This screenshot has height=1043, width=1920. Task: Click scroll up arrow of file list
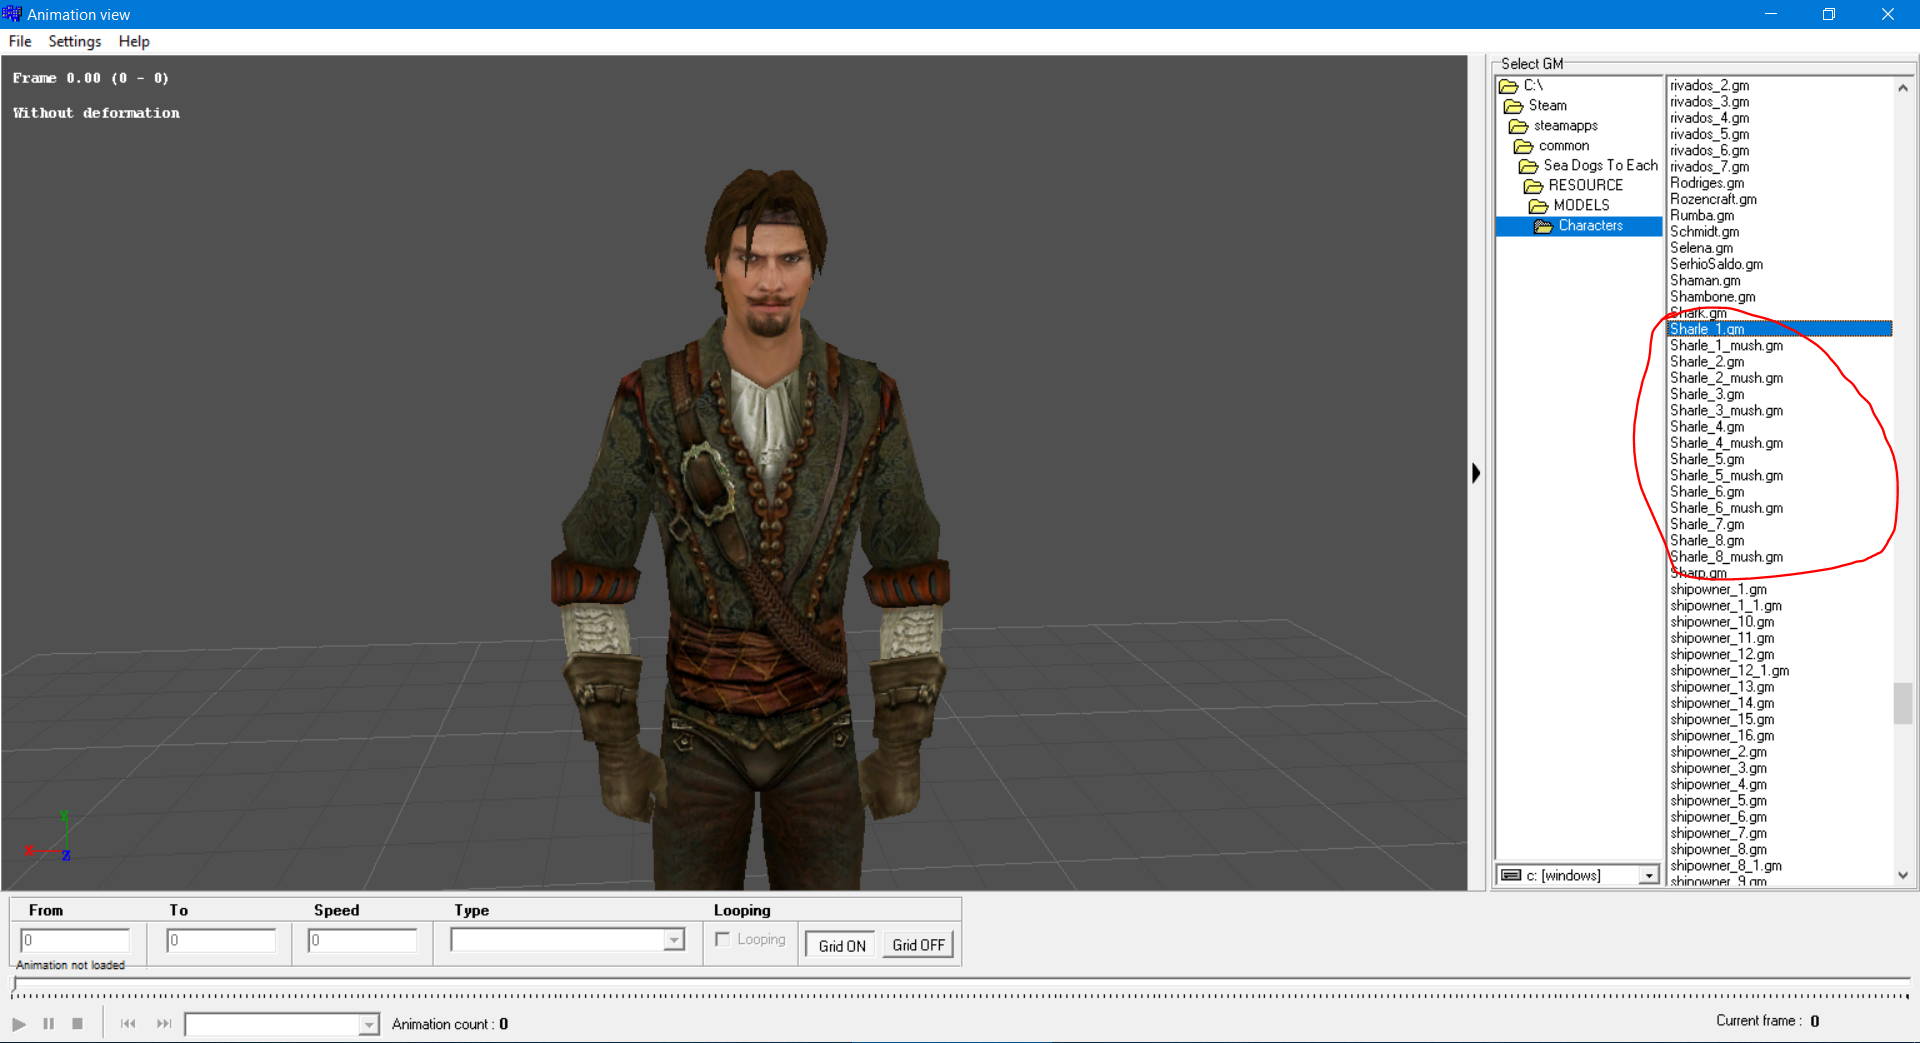1903,88
